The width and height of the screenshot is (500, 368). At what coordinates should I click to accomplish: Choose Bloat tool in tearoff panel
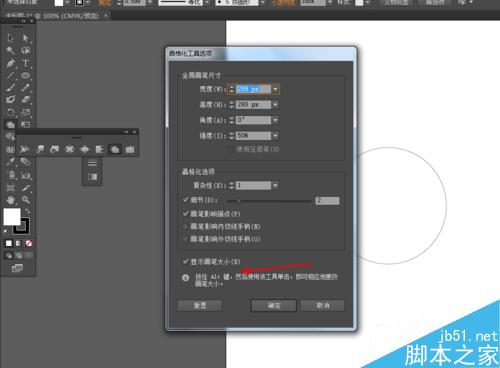pyautogui.click(x=84, y=149)
